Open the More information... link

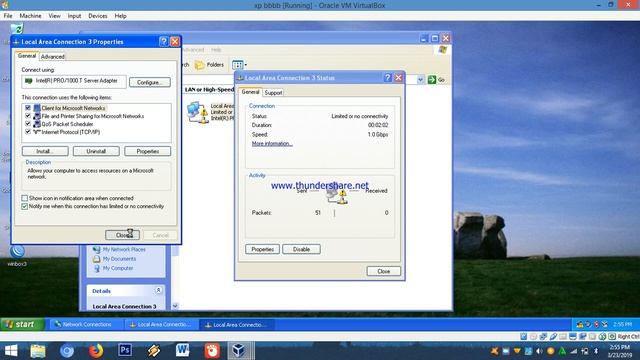tap(272, 144)
